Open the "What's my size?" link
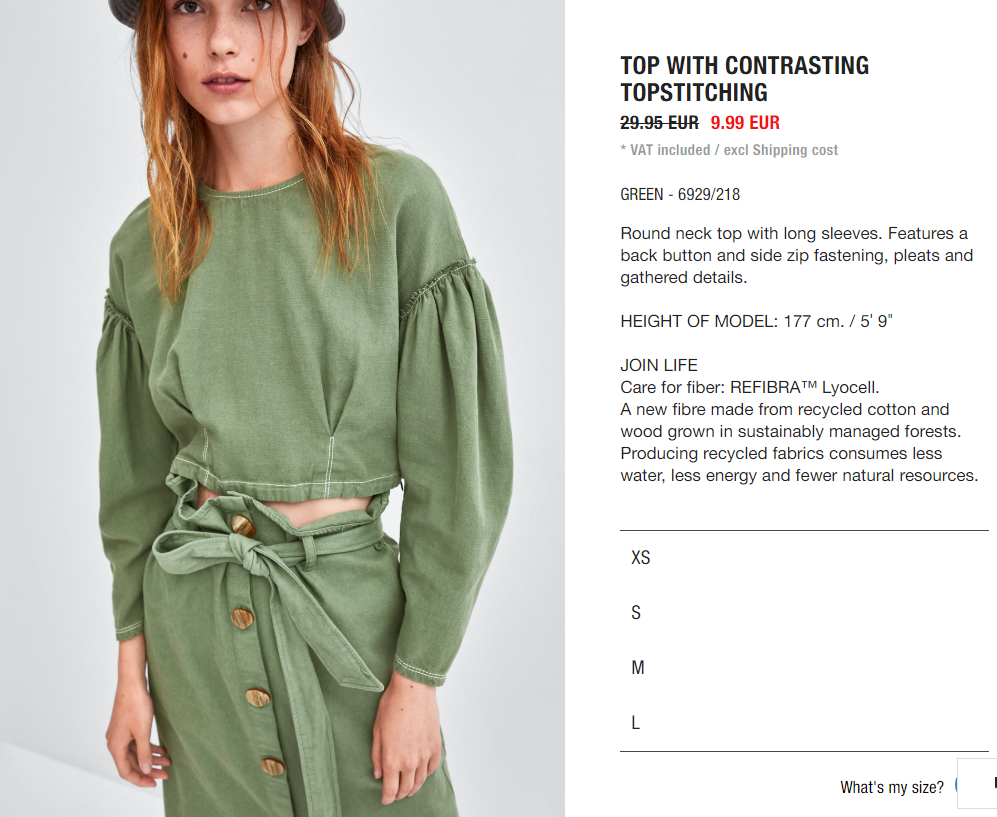Screen dimensions: 997x817 click(x=891, y=787)
